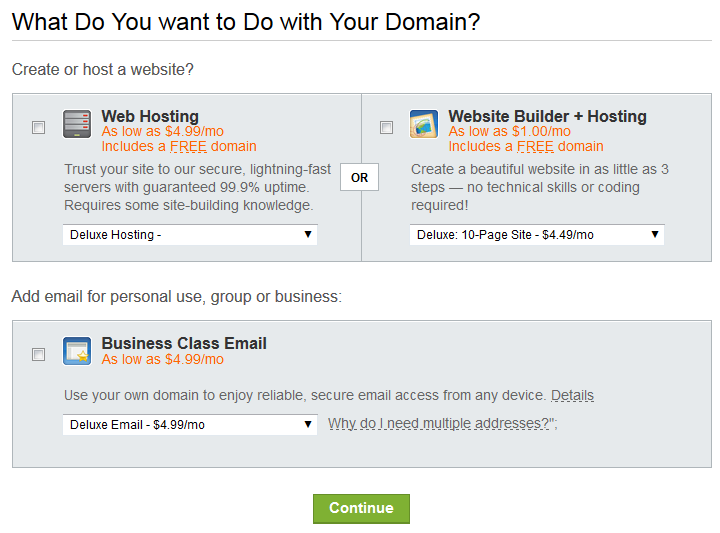Click the green Continue button
Screen dimensions: 720x533
click(x=361, y=509)
